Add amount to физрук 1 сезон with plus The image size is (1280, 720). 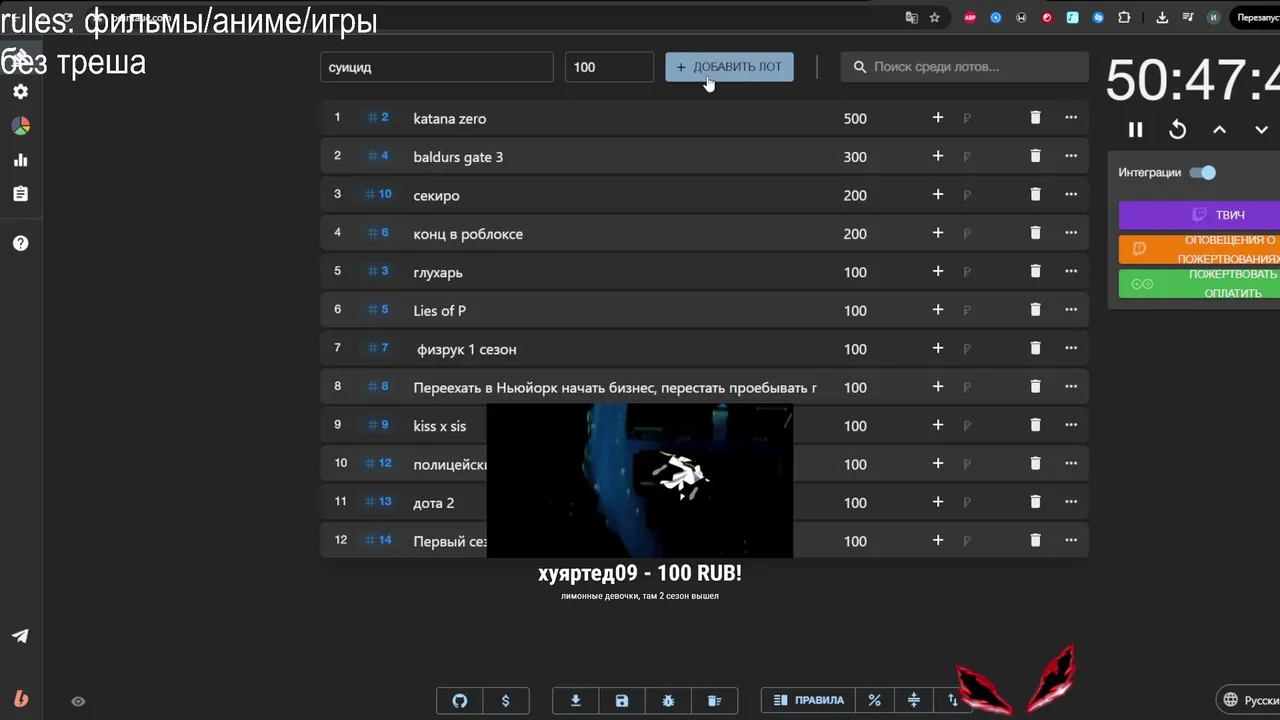click(938, 349)
